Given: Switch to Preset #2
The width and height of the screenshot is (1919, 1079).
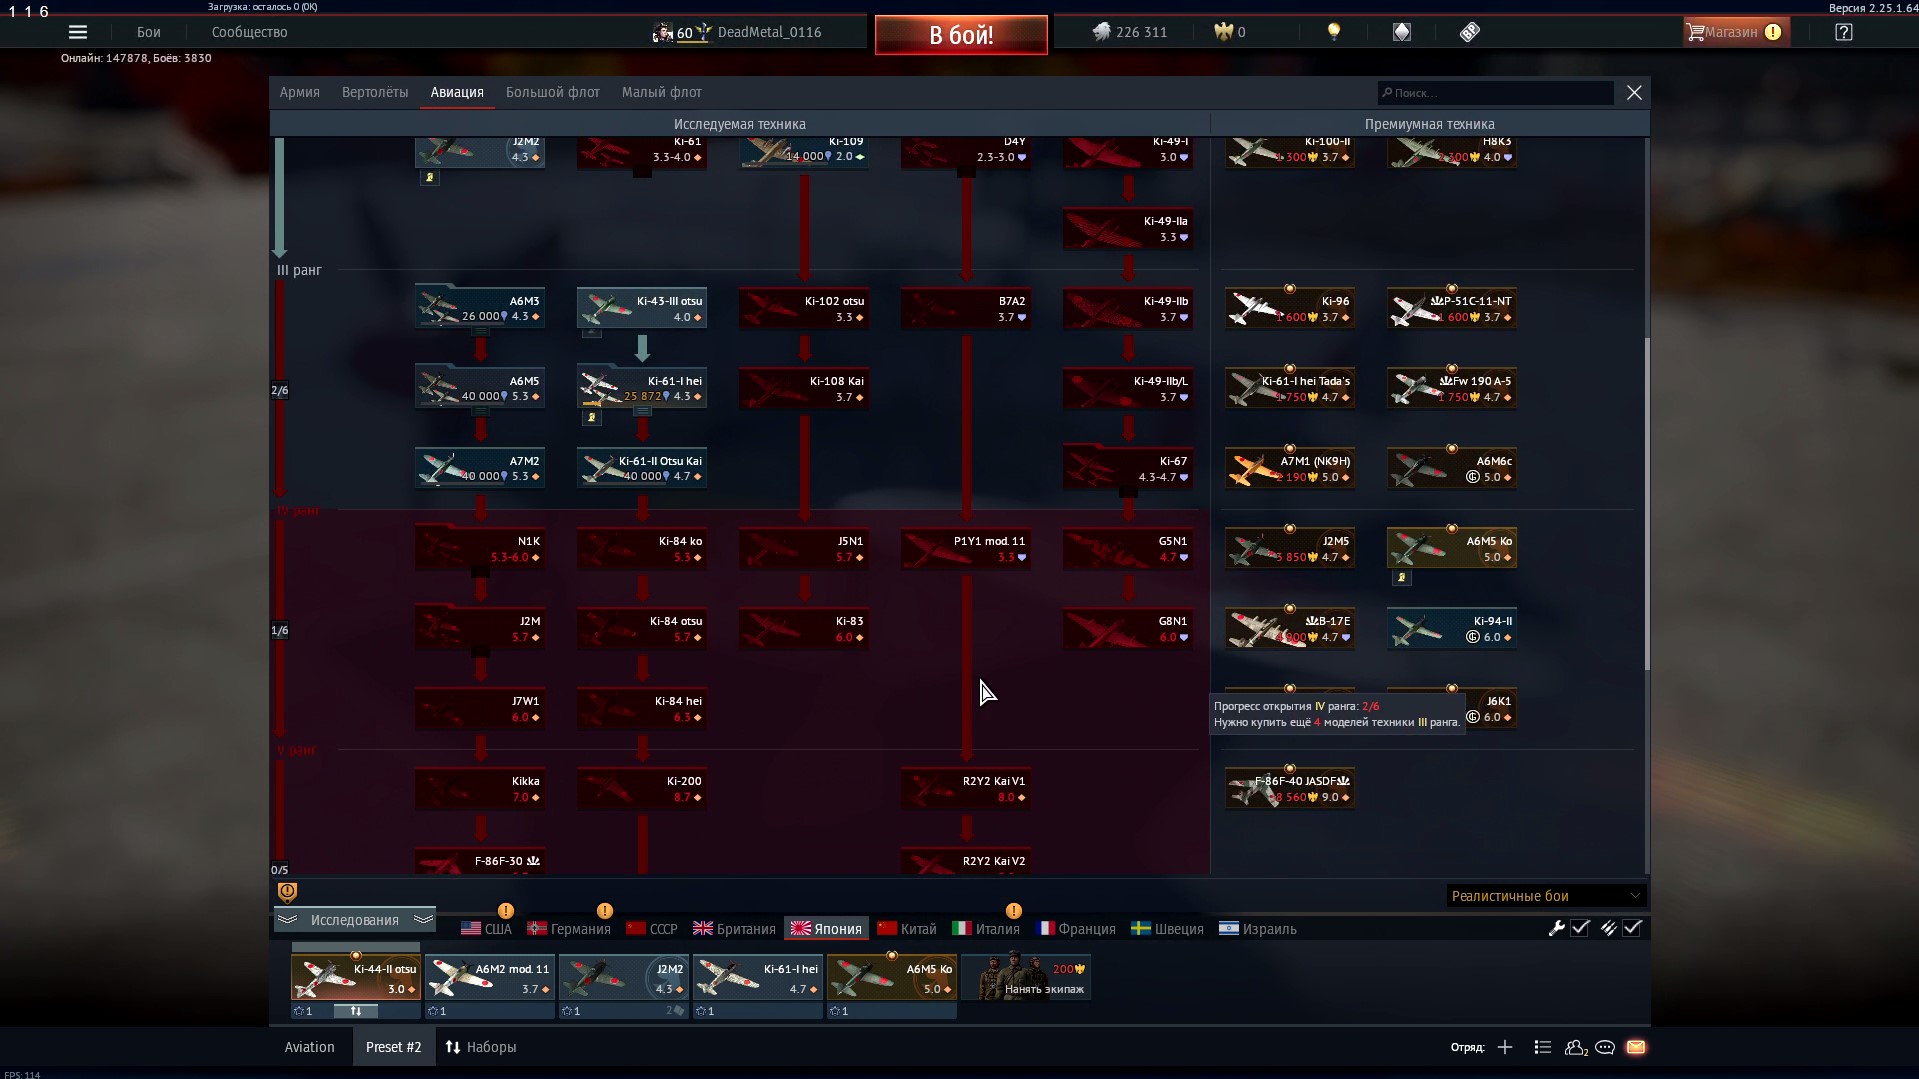Looking at the screenshot, I should (x=394, y=1047).
